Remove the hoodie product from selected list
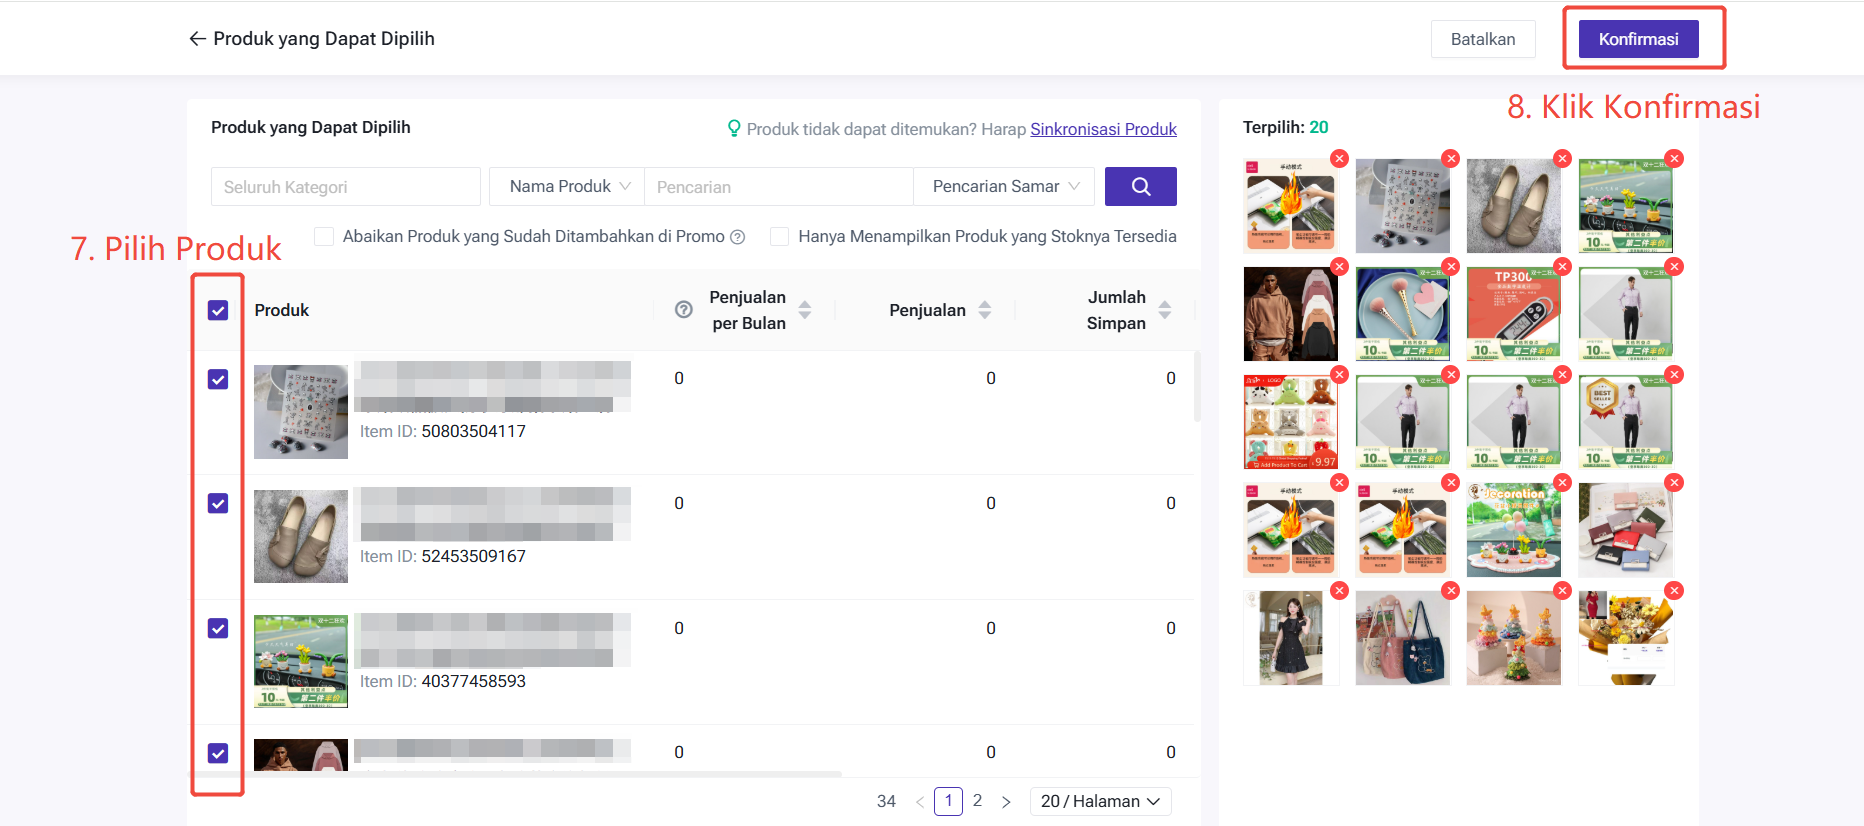Viewport: 1864px width, 826px height. [x=1339, y=267]
